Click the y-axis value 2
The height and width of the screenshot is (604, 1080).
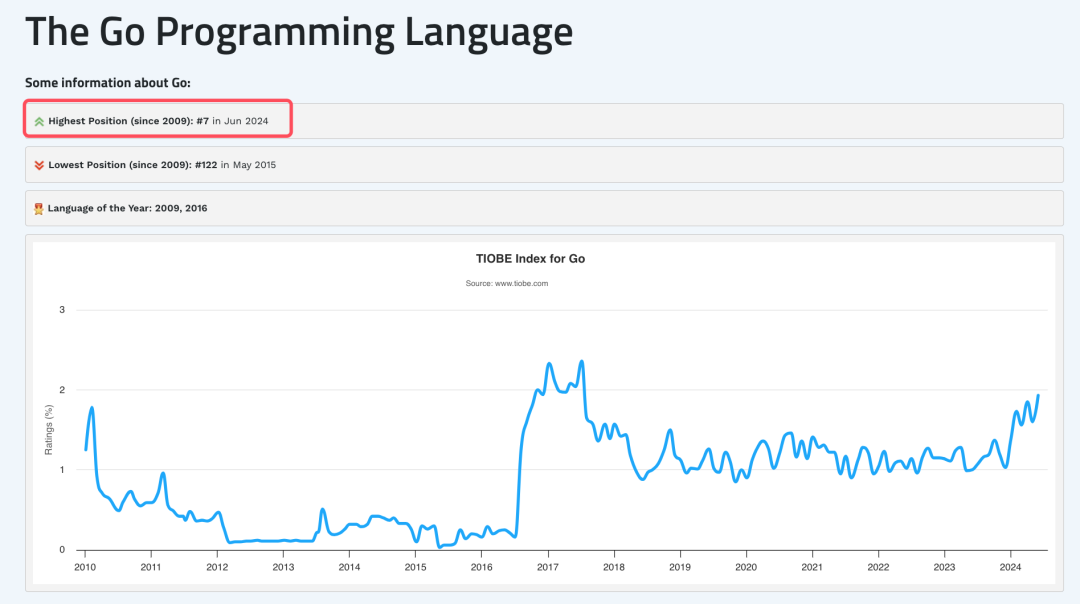coord(62,390)
